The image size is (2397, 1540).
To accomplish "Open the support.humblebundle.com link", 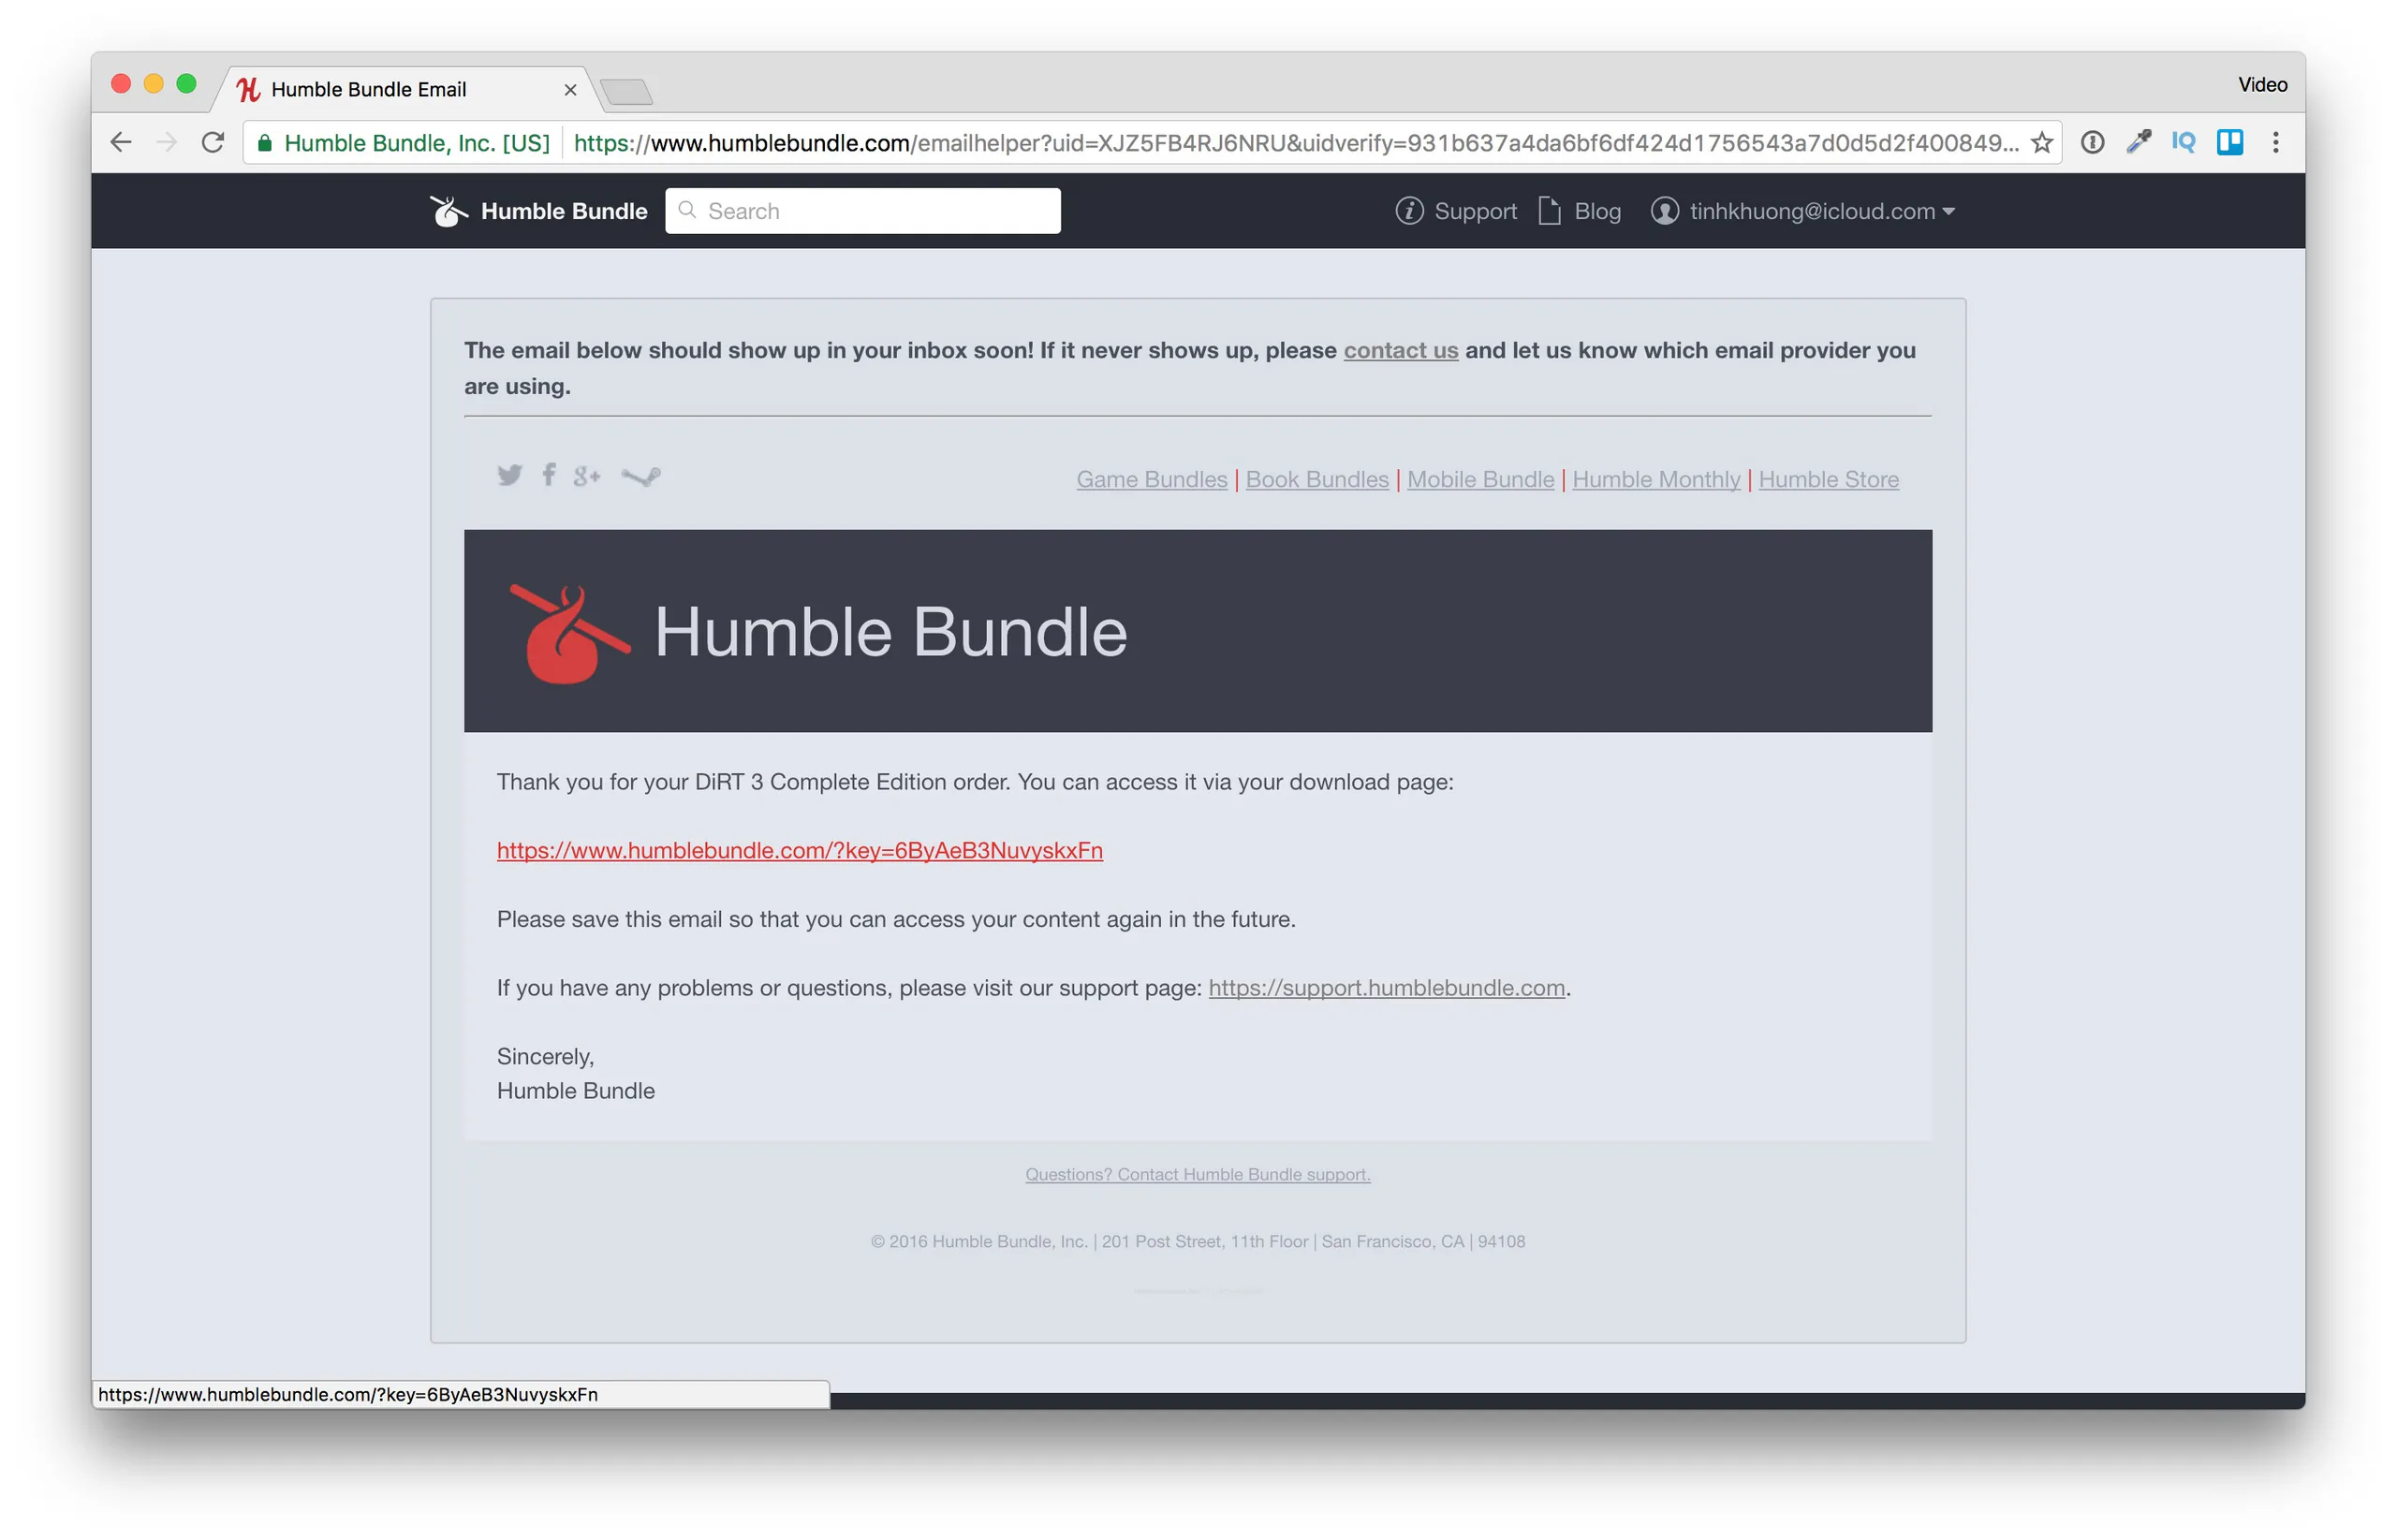I will tap(1386, 987).
